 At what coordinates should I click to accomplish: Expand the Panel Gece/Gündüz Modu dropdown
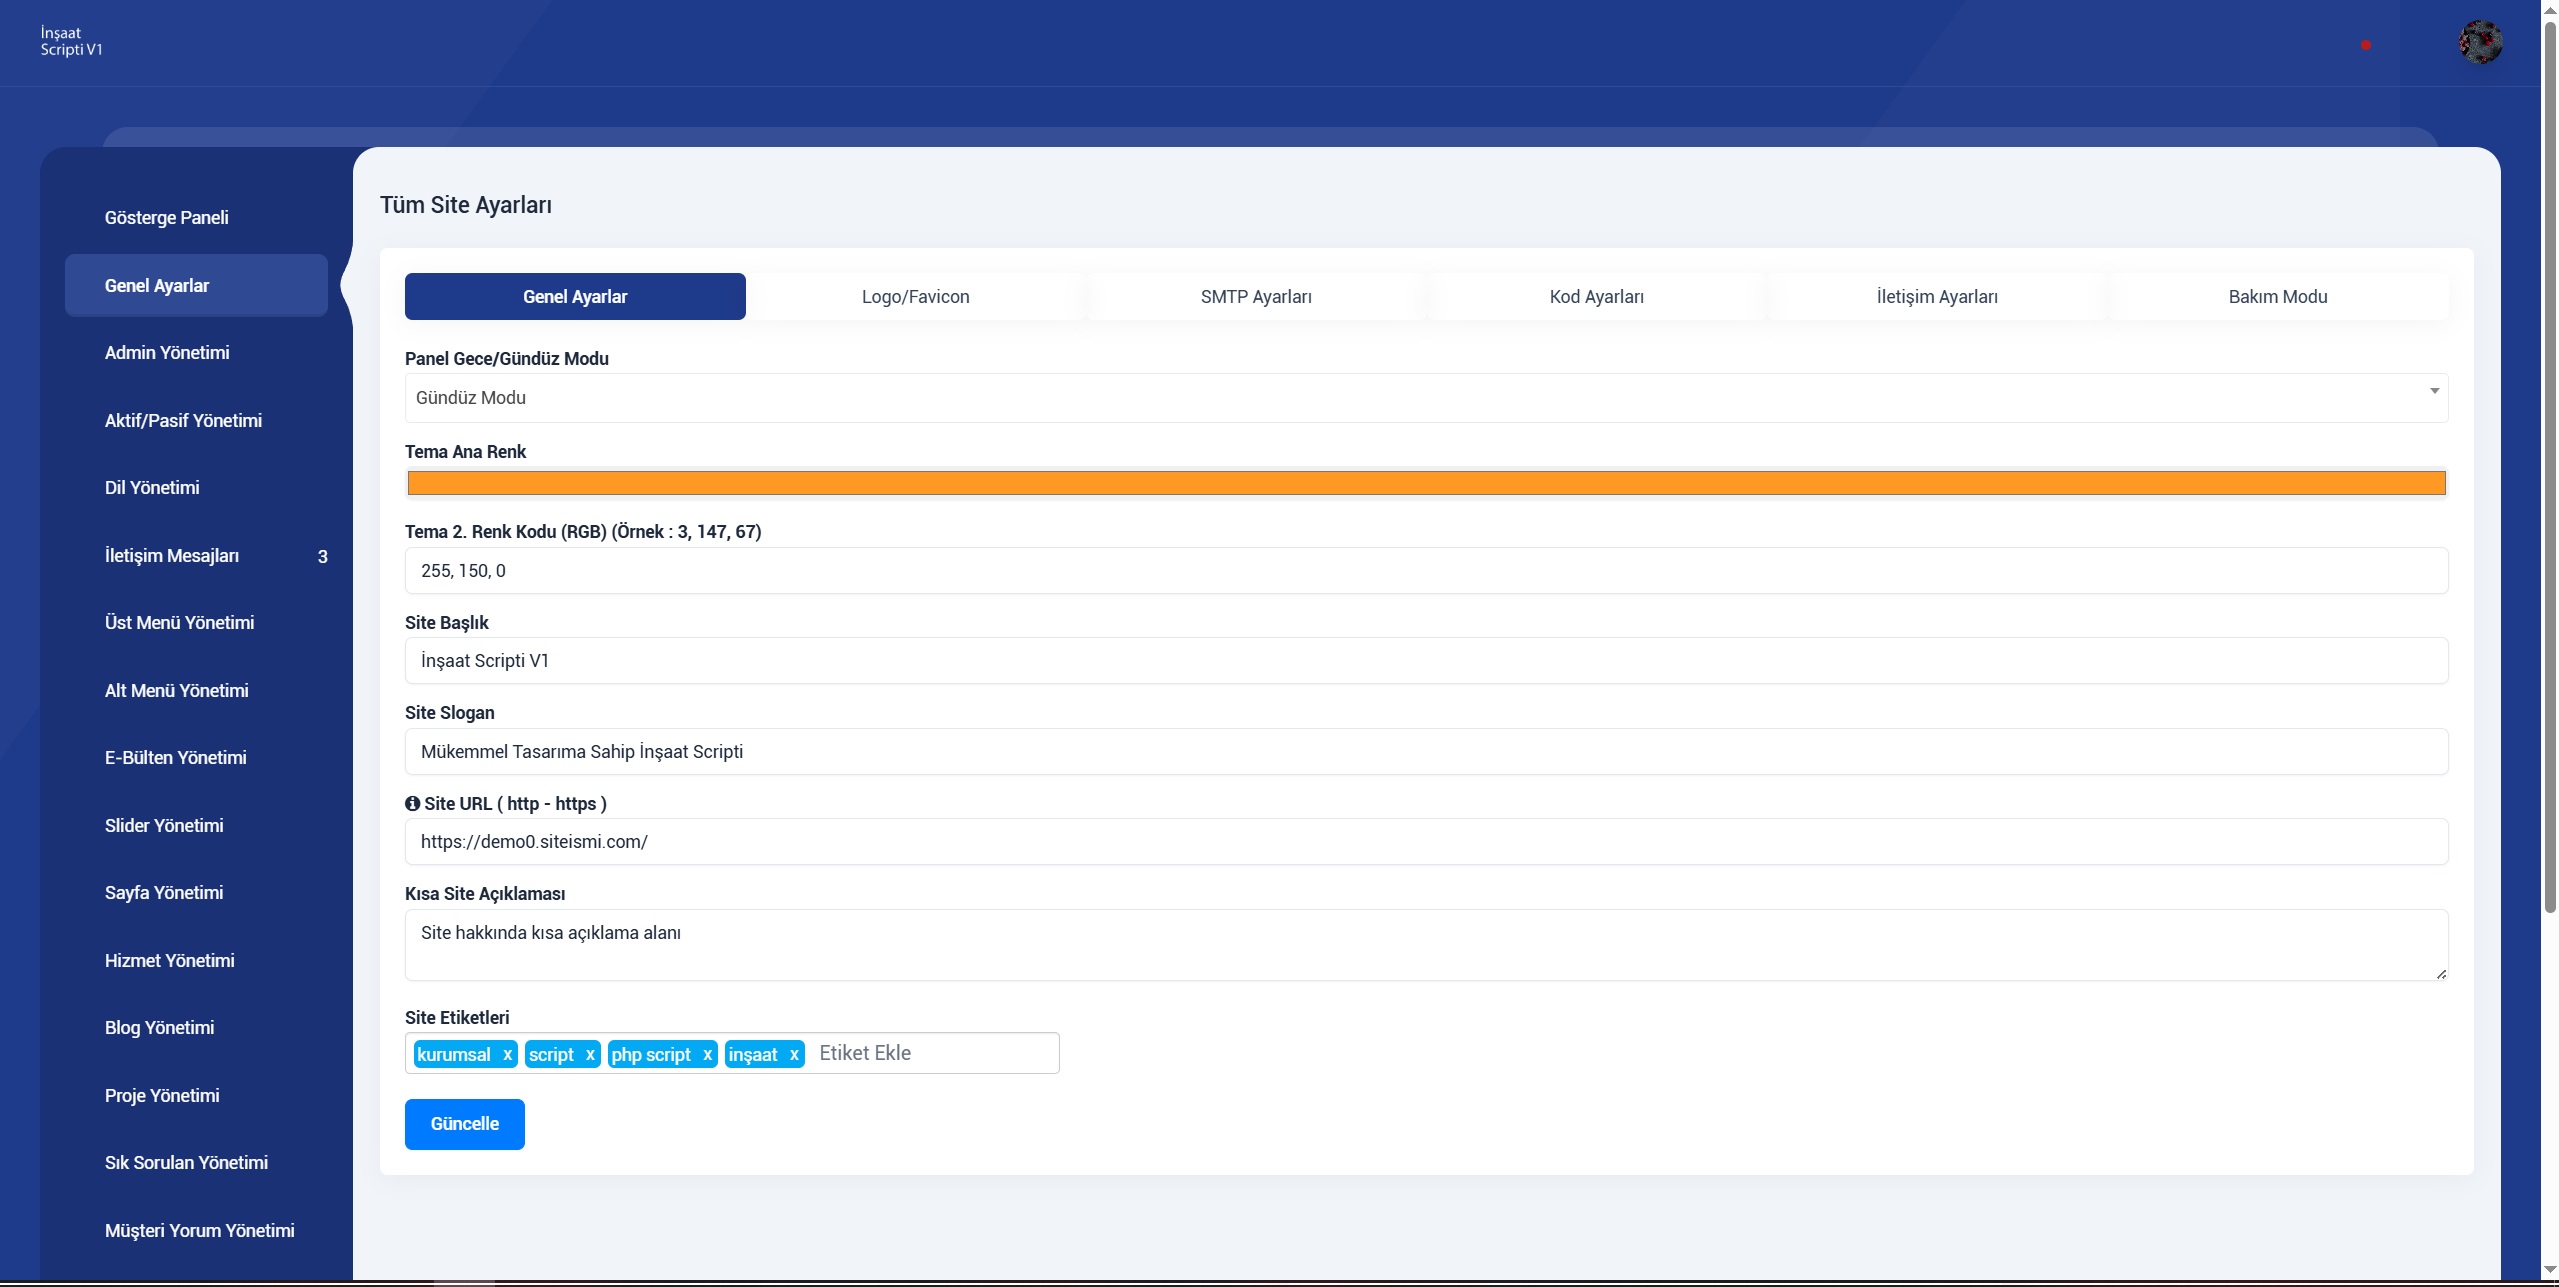1426,398
